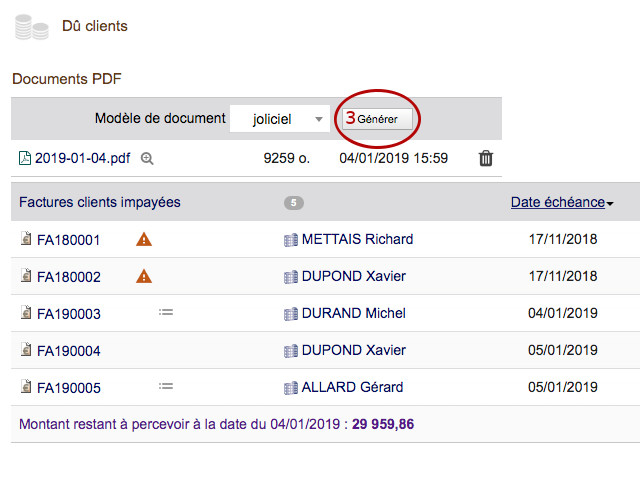
Task: Click the warning triangle on invoice FA180002
Action: [x=144, y=276]
